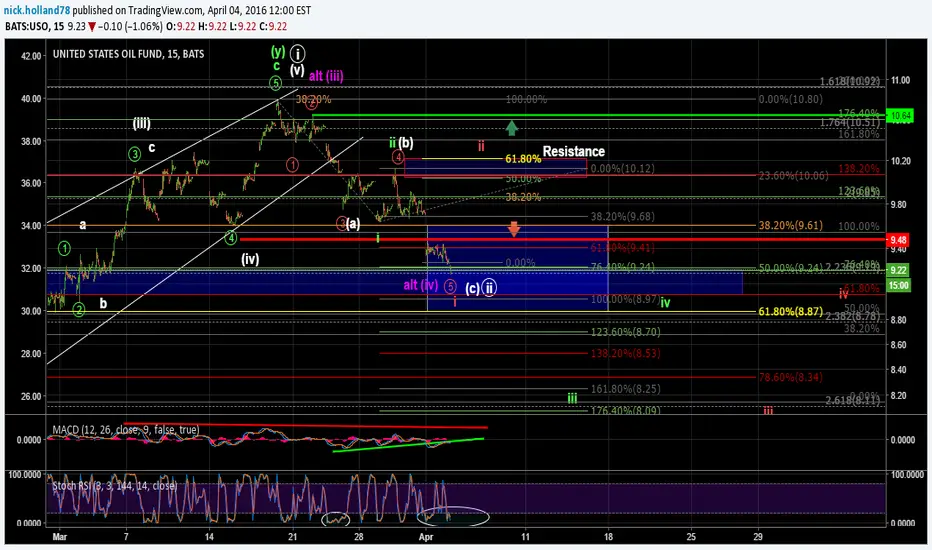This screenshot has width=932, height=550.
Task: Select the green (y) wave label
Action: pos(278,52)
